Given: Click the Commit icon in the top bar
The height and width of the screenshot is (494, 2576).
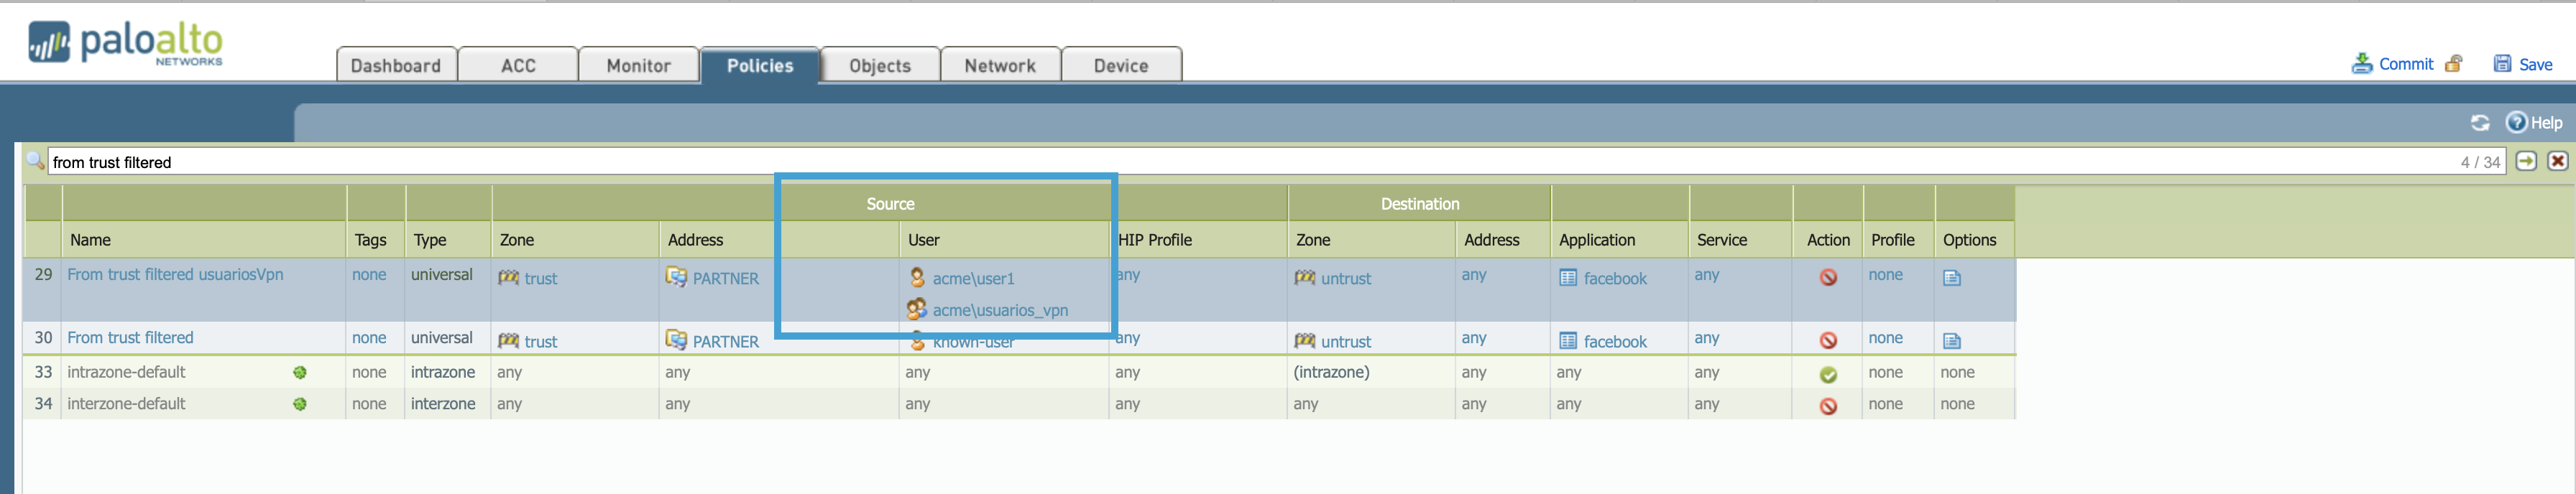Looking at the screenshot, I should click(2361, 64).
